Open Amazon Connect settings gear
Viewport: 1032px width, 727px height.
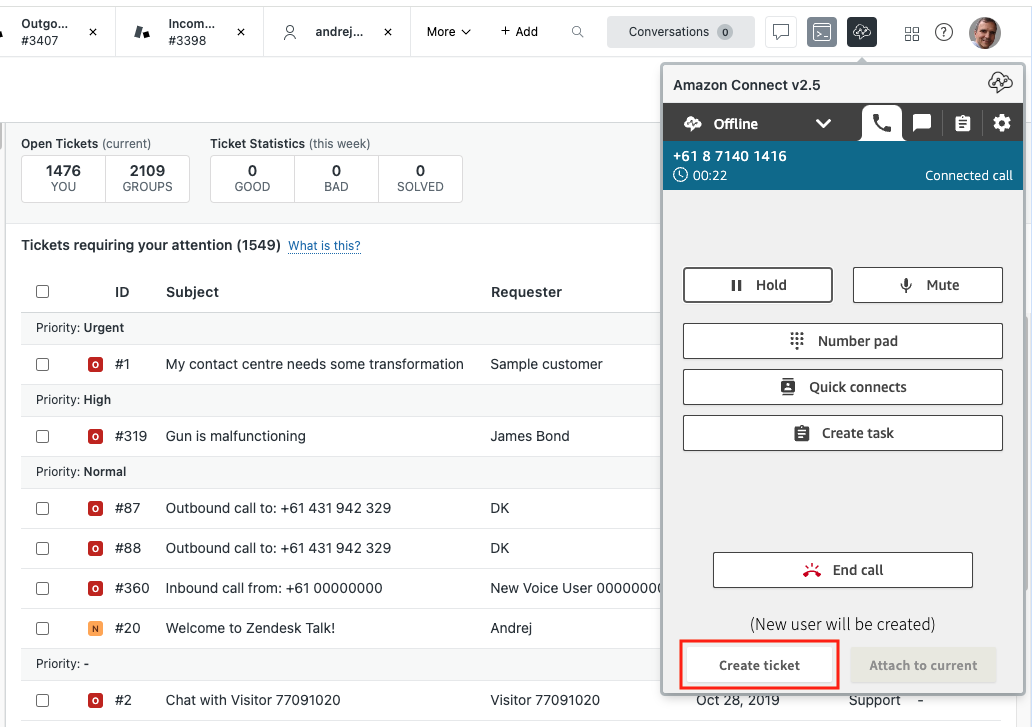(1002, 123)
